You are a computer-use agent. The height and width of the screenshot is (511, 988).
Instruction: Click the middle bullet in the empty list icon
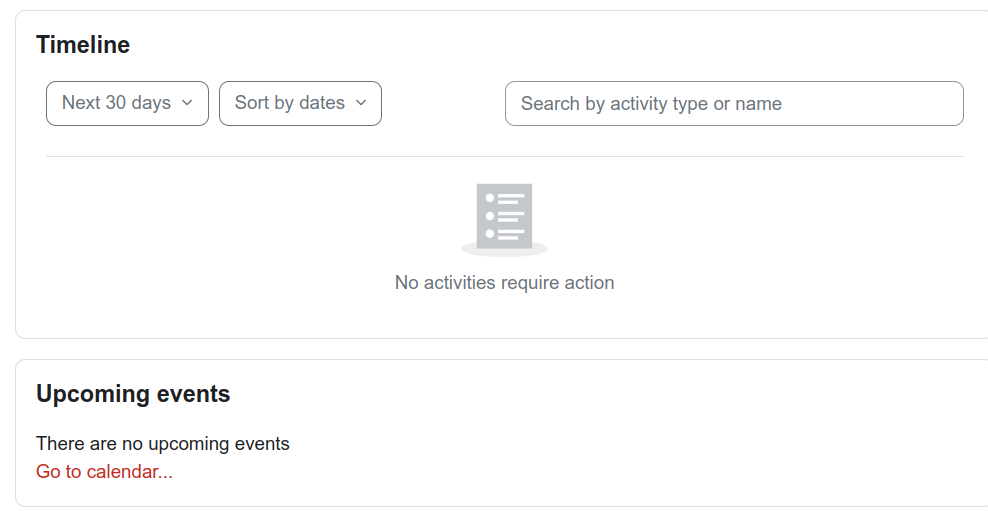click(490, 216)
